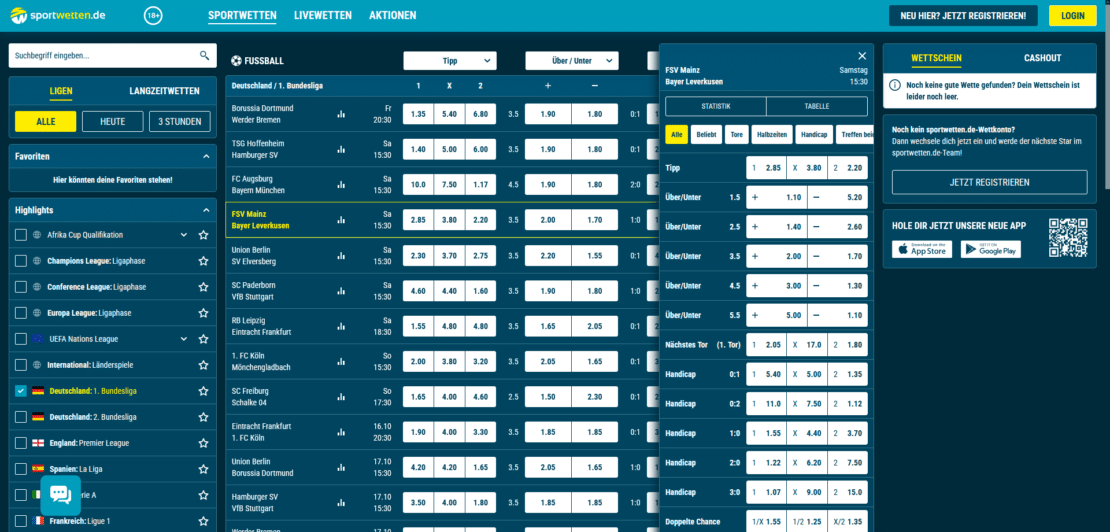Check Conference League Ligaphase checkbox
Image resolution: width=1110 pixels, height=532 pixels.
21,287
